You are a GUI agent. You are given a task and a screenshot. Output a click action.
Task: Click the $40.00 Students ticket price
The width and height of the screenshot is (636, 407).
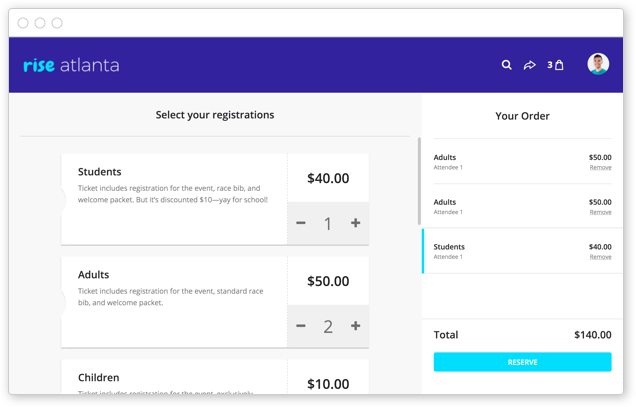(328, 178)
